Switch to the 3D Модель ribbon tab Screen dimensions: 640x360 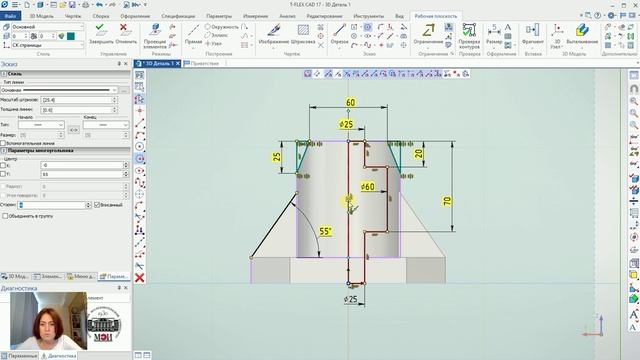point(41,16)
